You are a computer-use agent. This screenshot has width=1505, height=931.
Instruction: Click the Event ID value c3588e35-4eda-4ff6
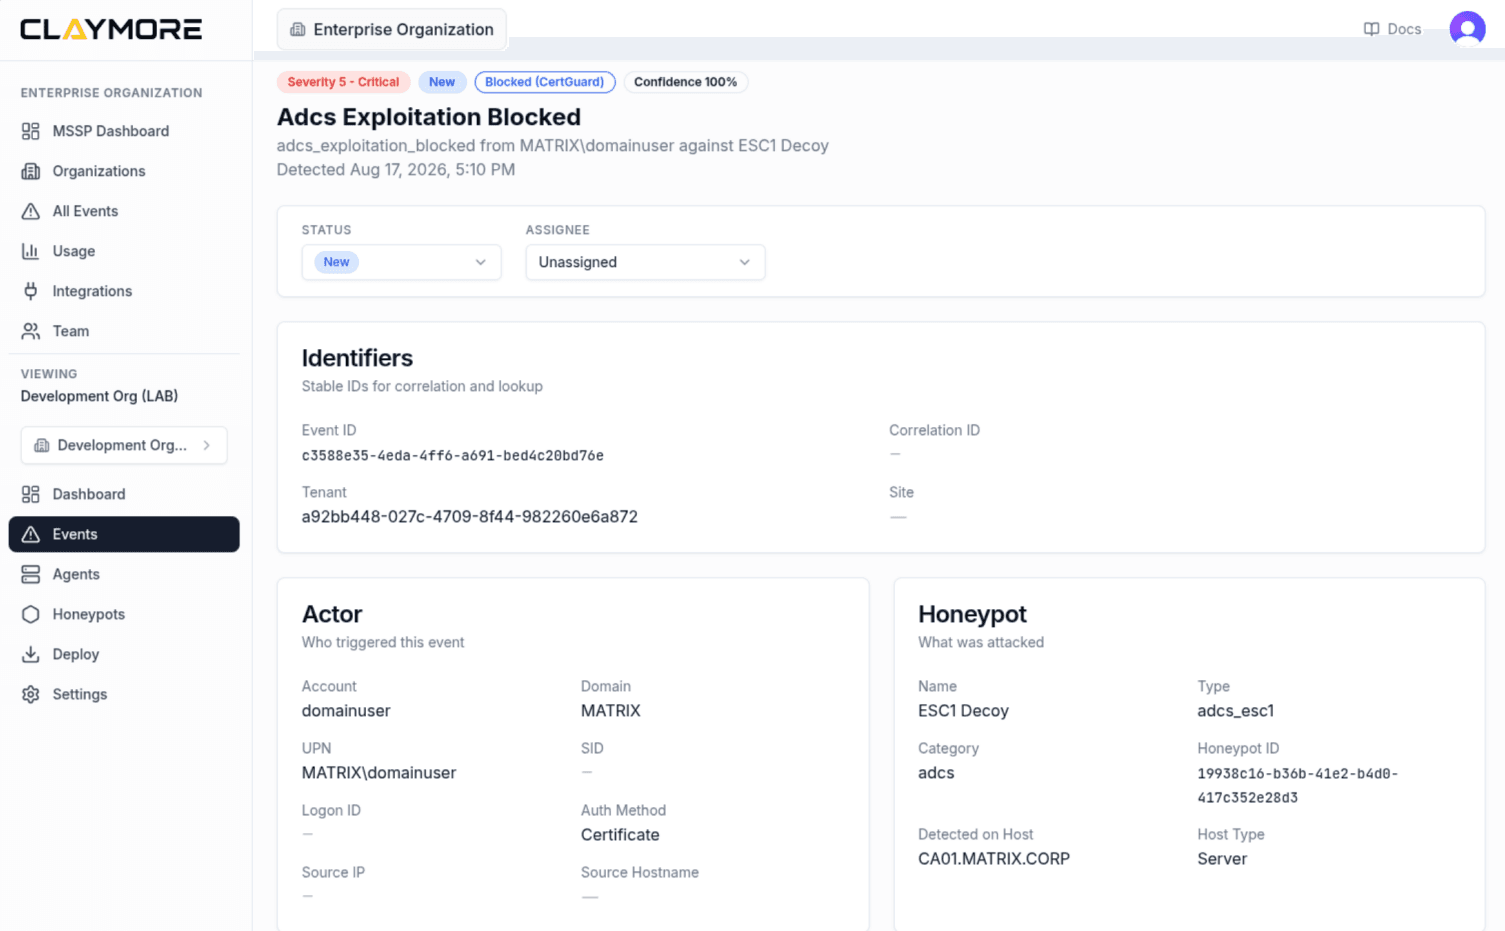[x=453, y=456]
